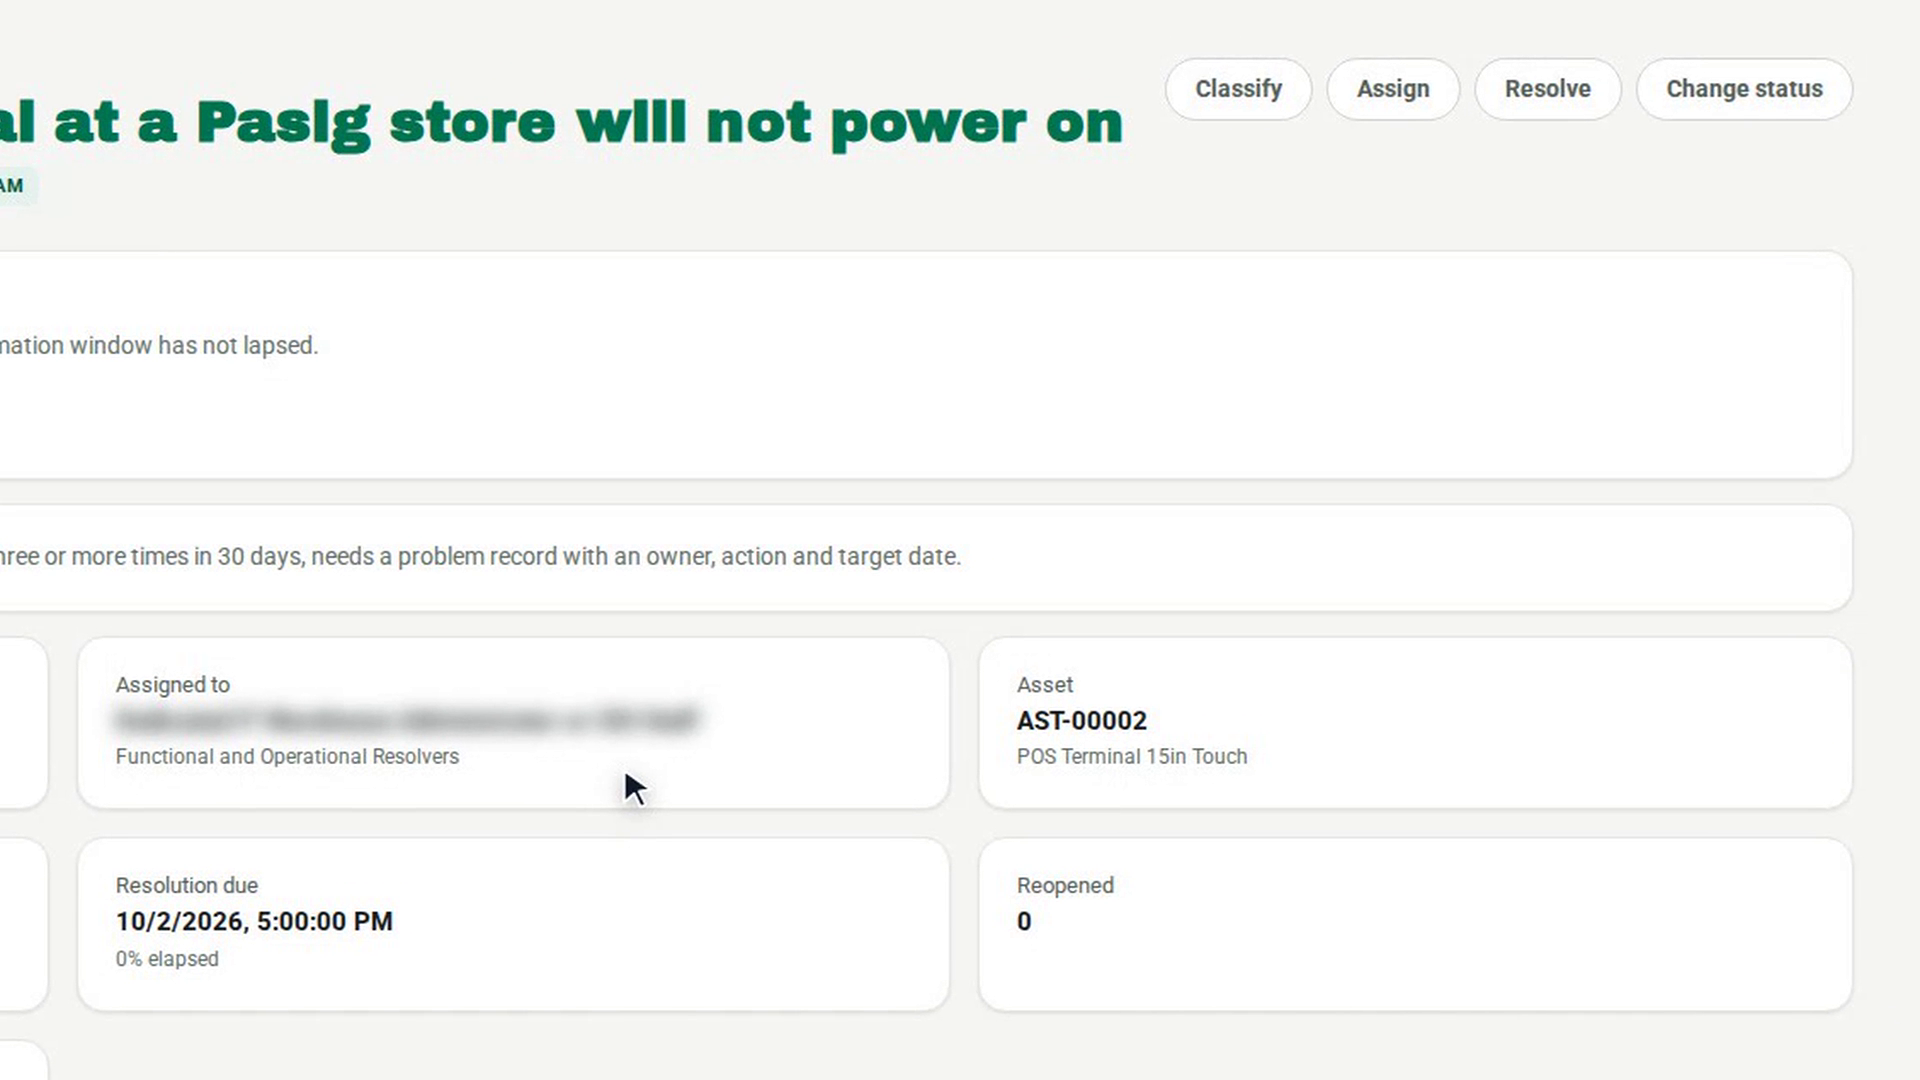Viewport: 1920px width, 1080px height.
Task: Open the Assign action
Action: tap(1393, 89)
